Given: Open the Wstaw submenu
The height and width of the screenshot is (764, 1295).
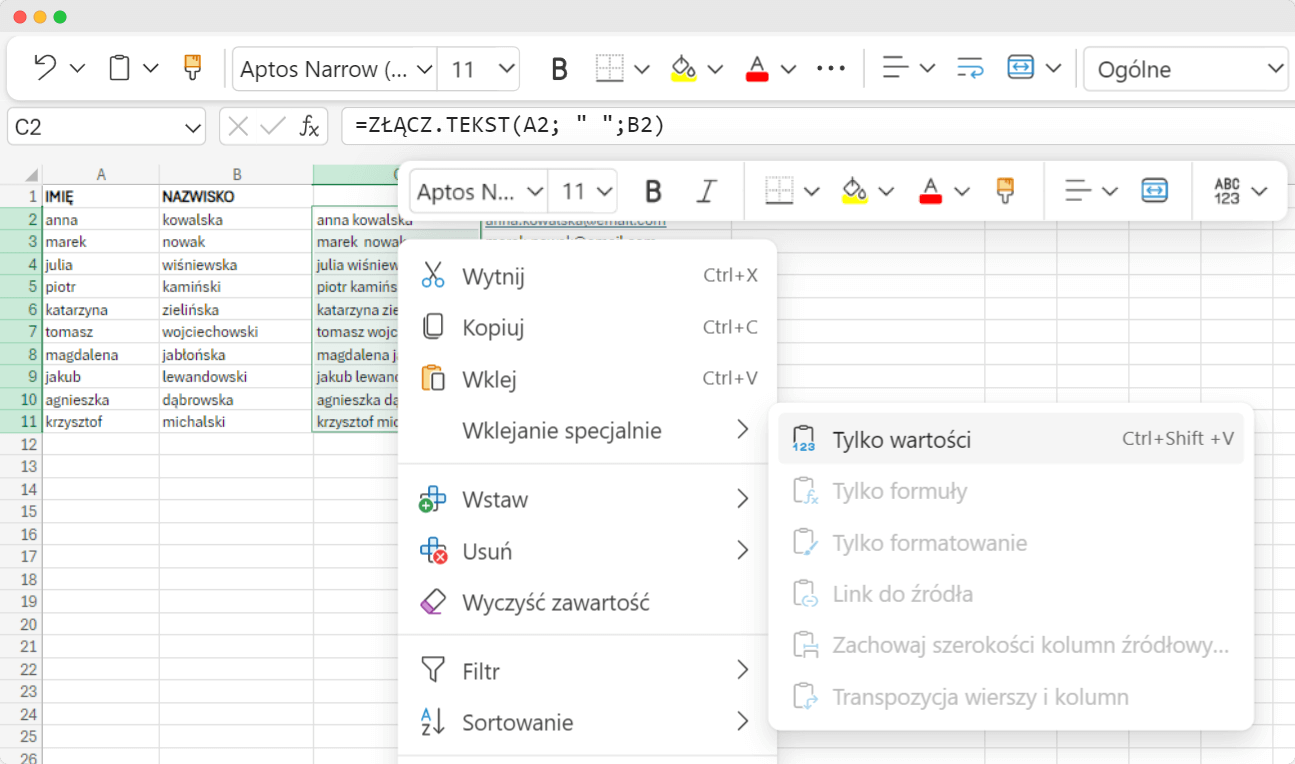Looking at the screenshot, I should click(588, 499).
